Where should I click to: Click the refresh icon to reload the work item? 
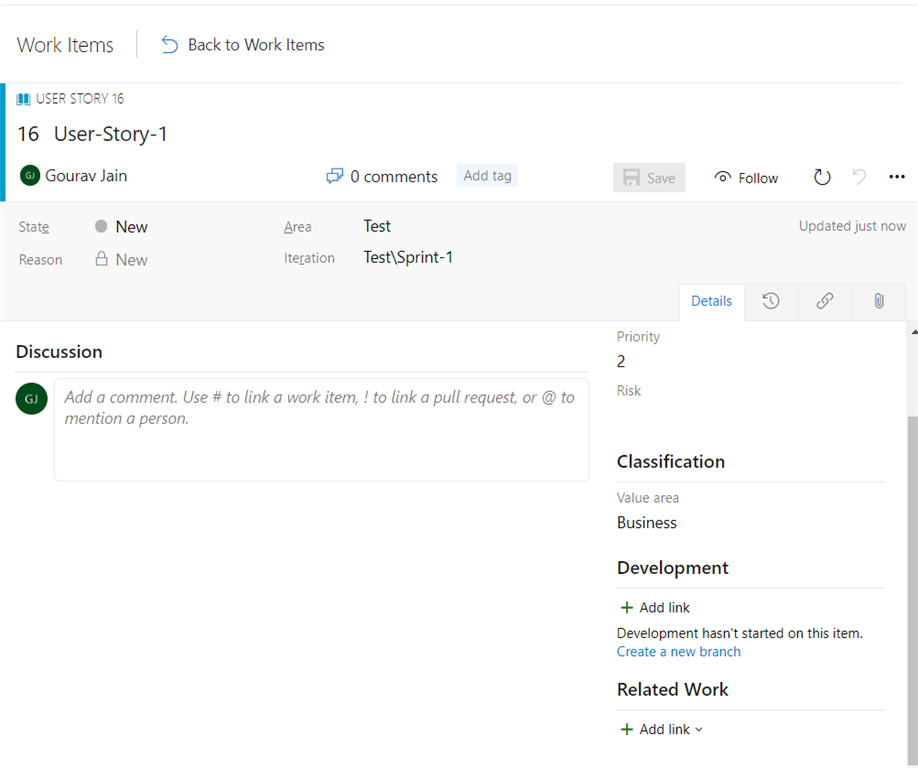click(822, 177)
